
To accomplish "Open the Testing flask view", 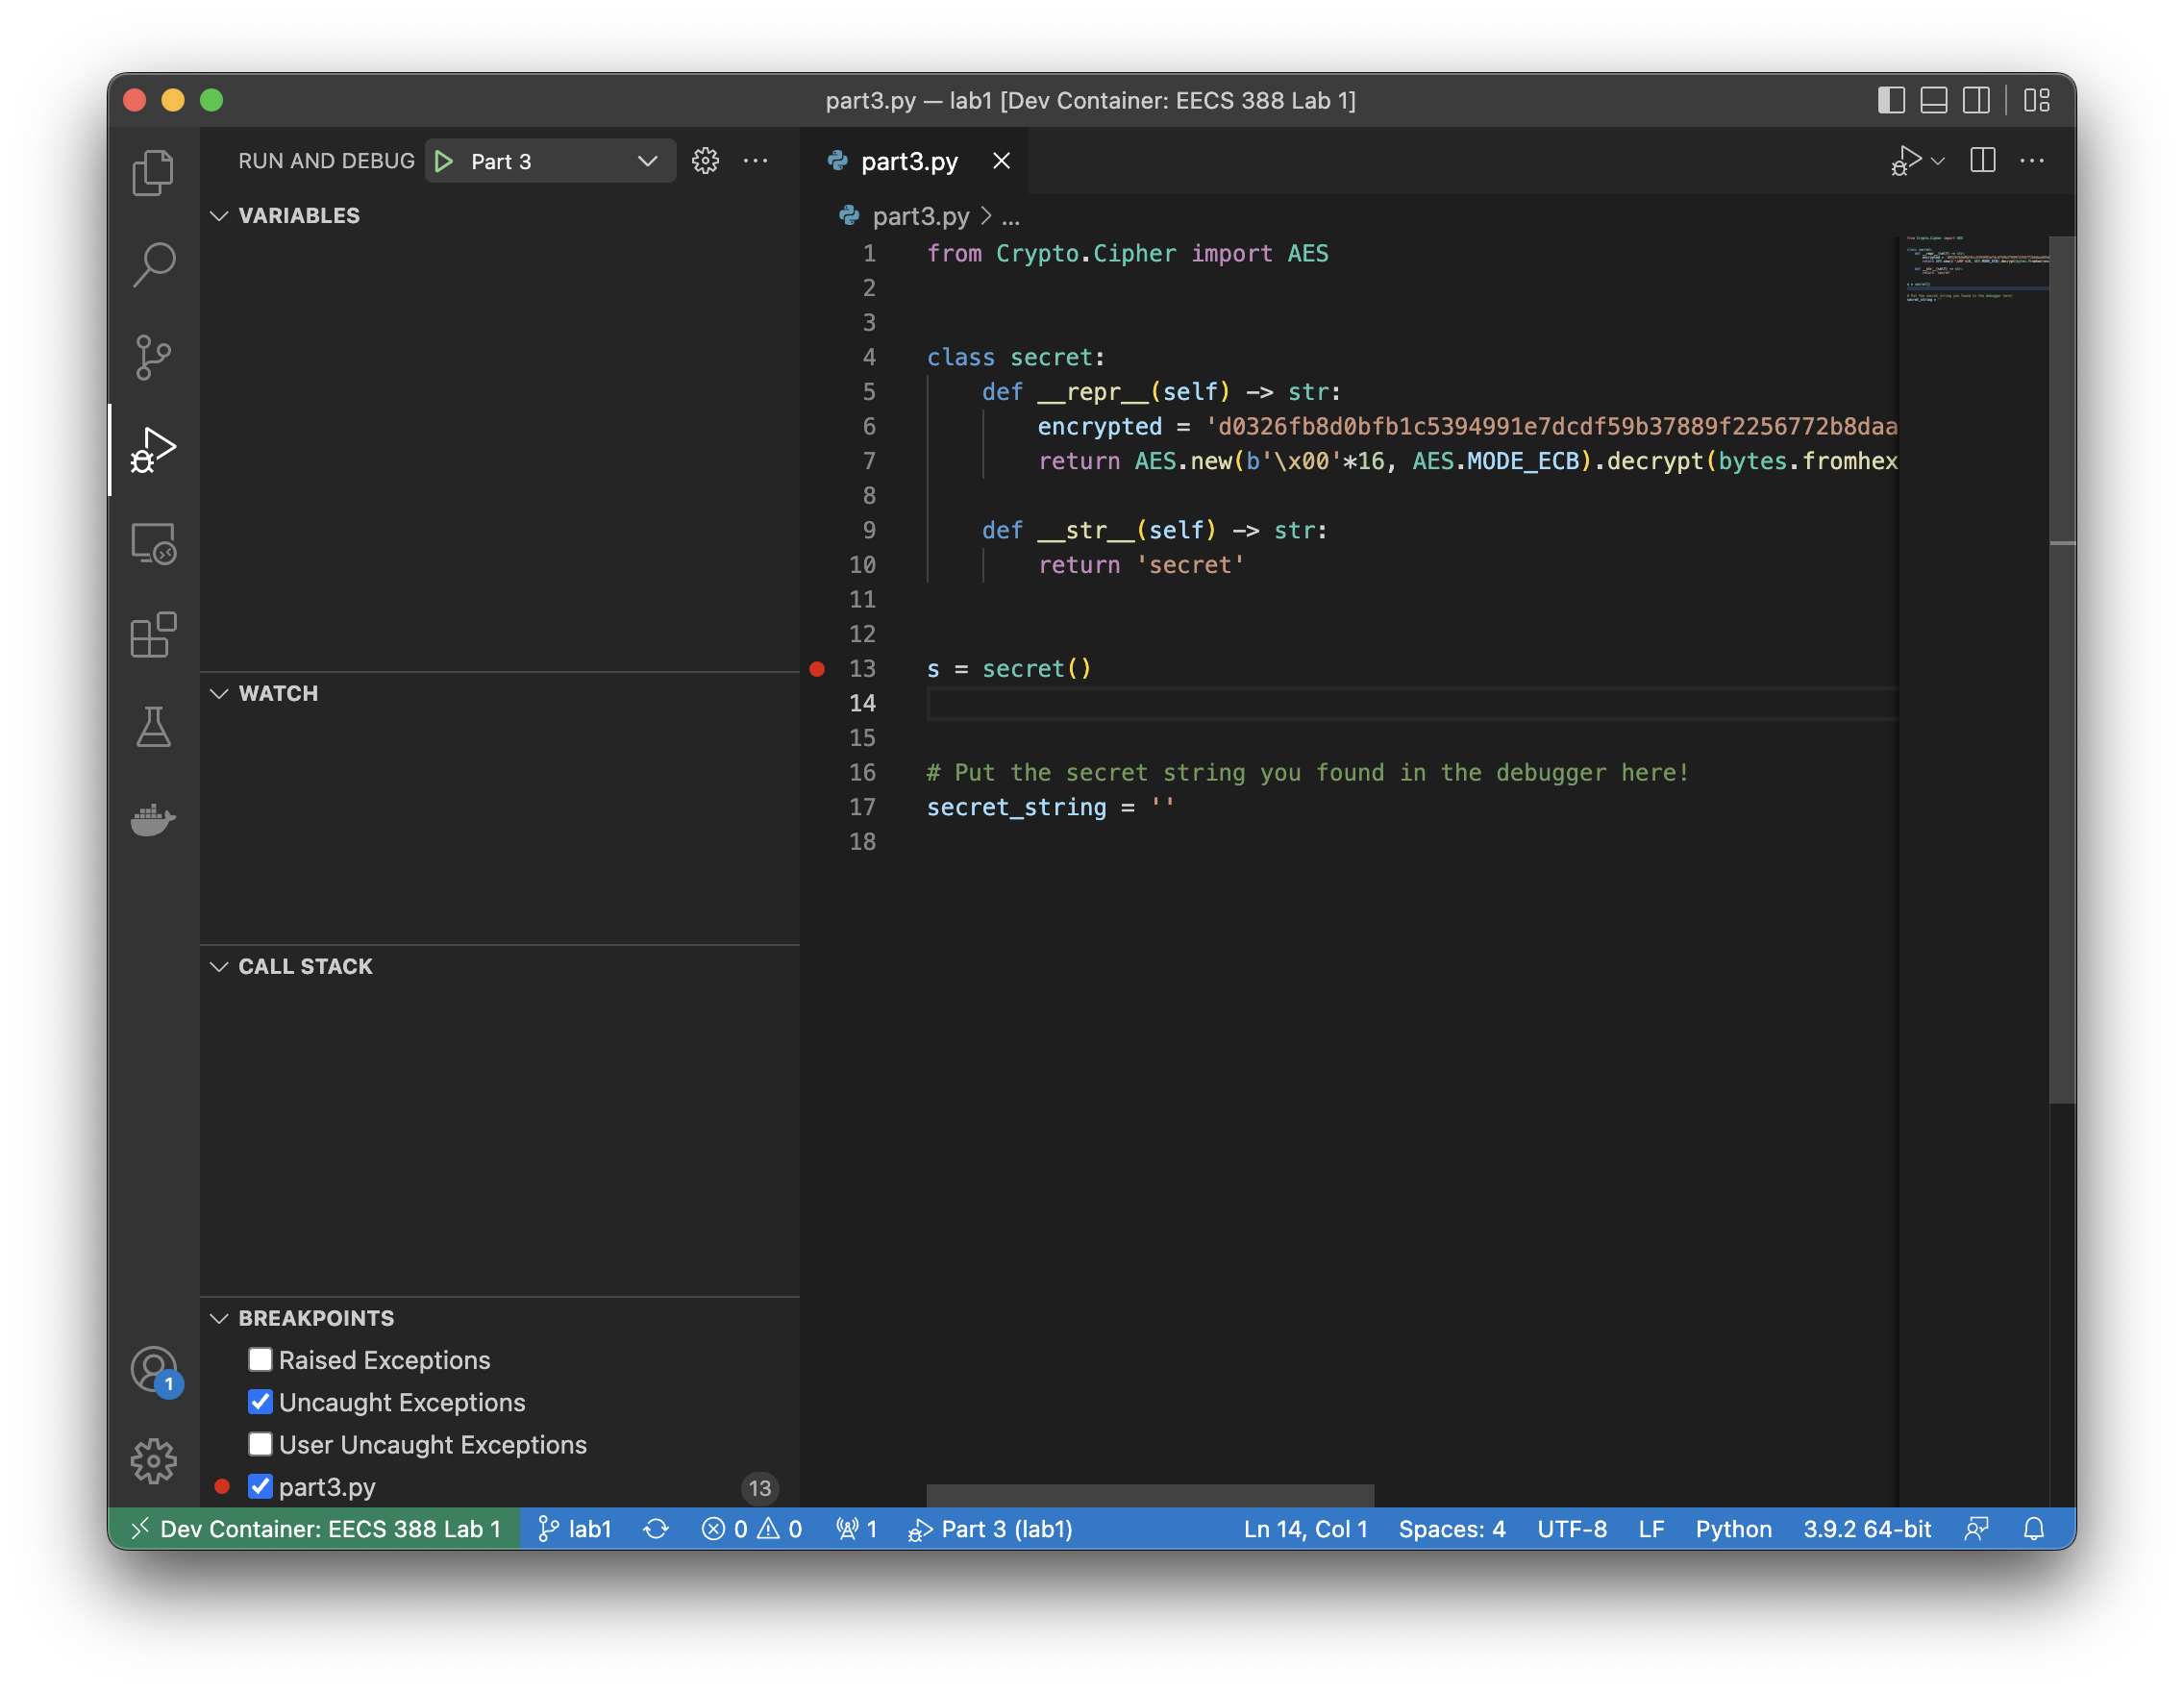I will [153, 727].
